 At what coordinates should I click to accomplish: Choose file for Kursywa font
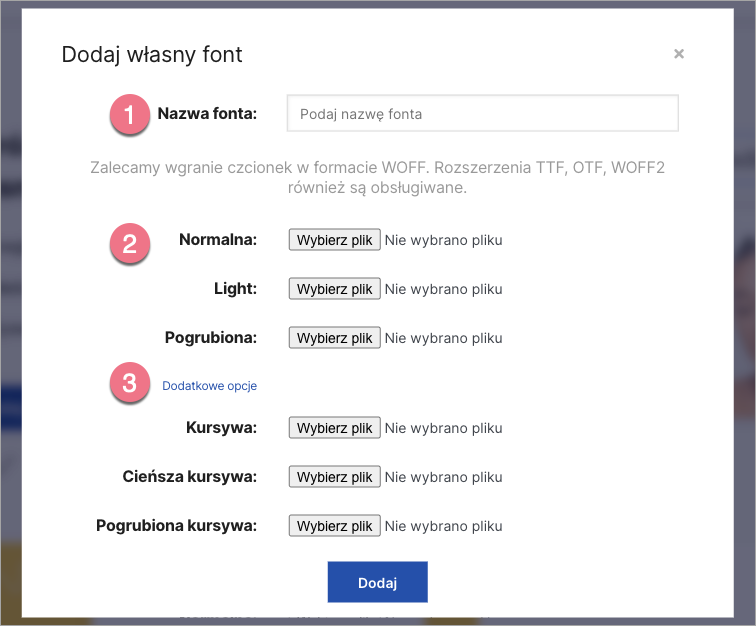[x=334, y=428]
